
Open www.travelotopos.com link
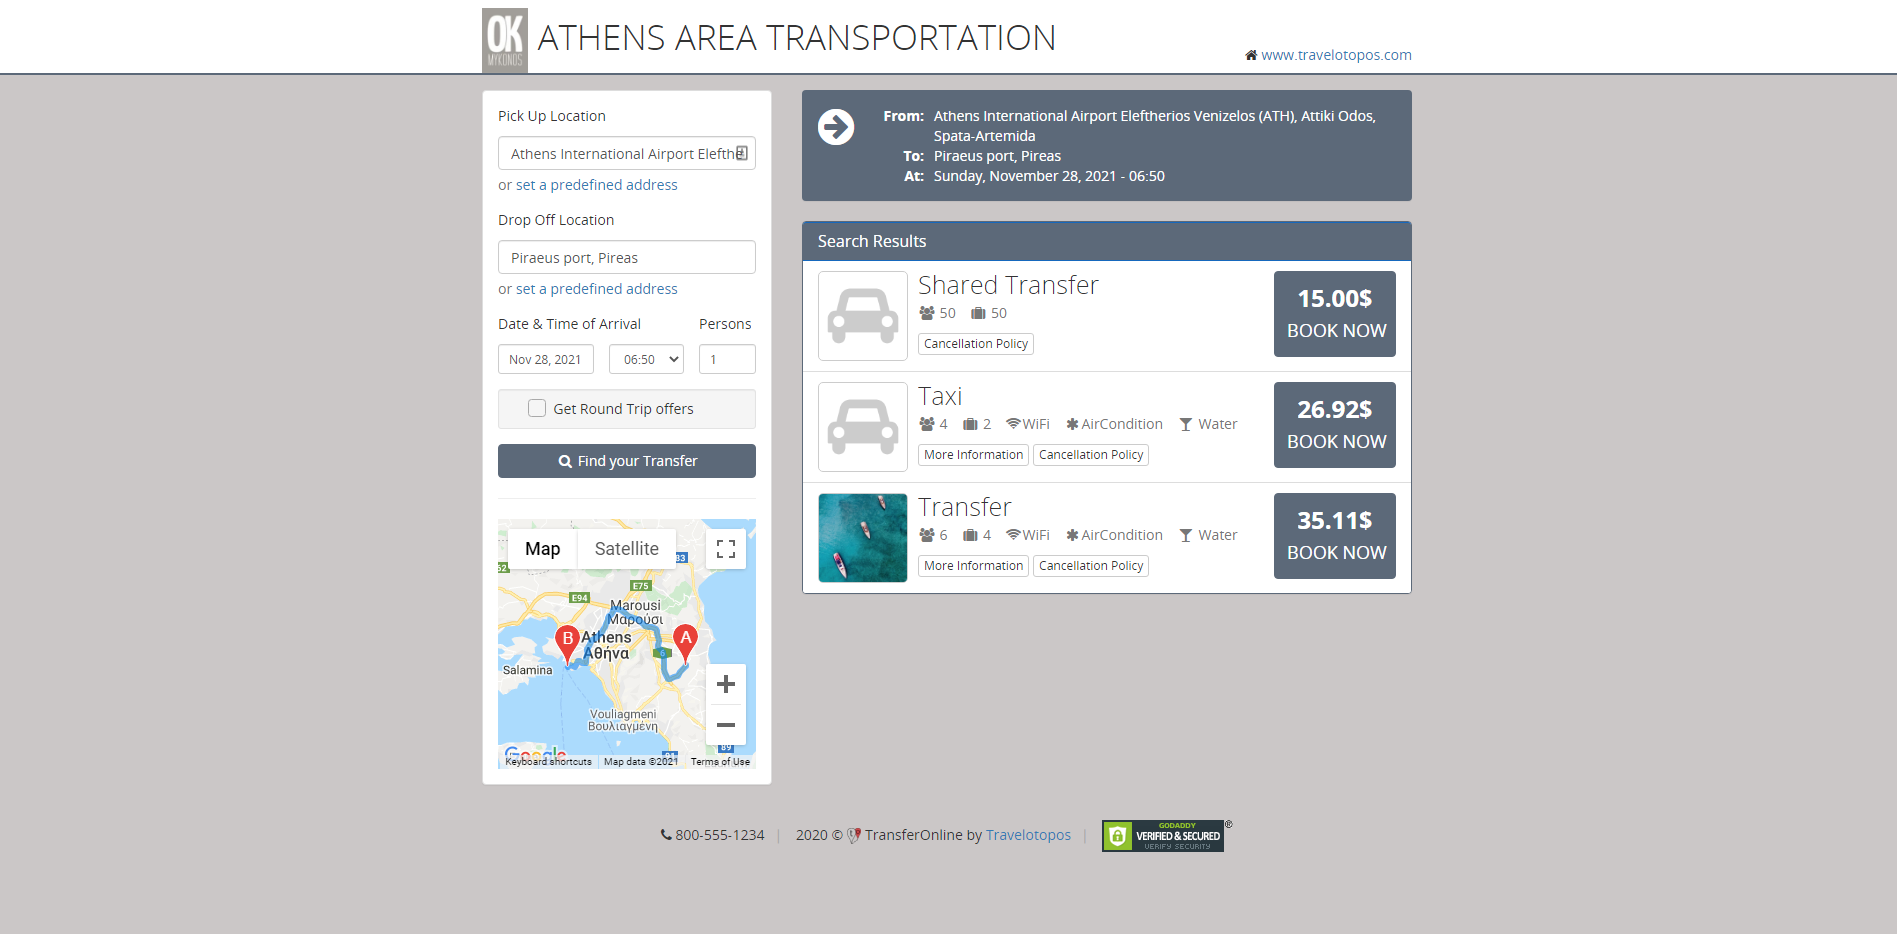click(1335, 55)
